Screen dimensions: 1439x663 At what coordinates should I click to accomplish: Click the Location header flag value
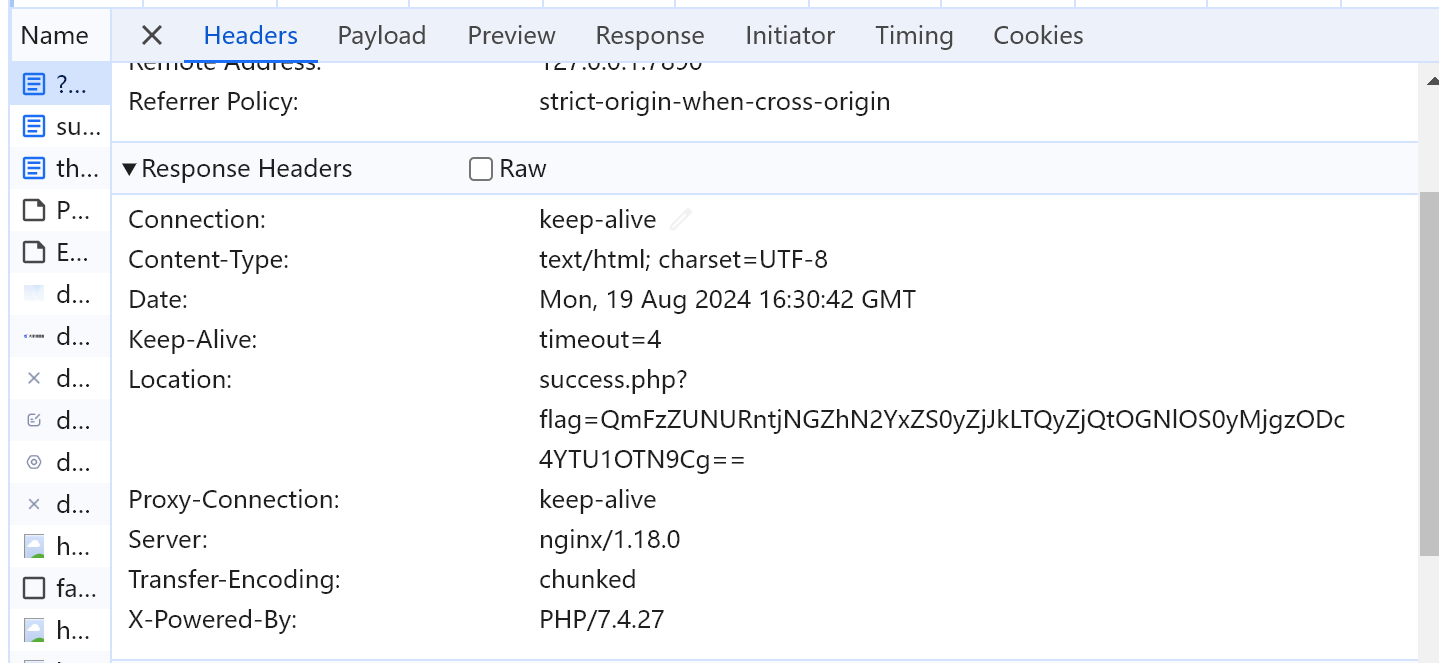click(x=942, y=420)
